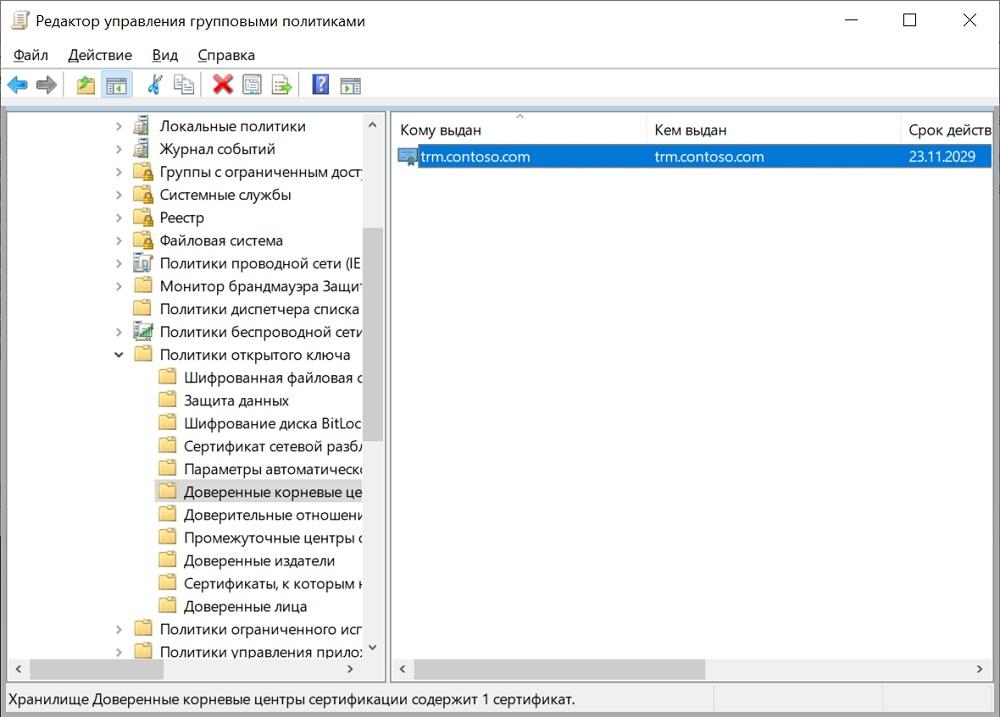
Task: Click the Системные службы folder icon
Action: [143, 195]
